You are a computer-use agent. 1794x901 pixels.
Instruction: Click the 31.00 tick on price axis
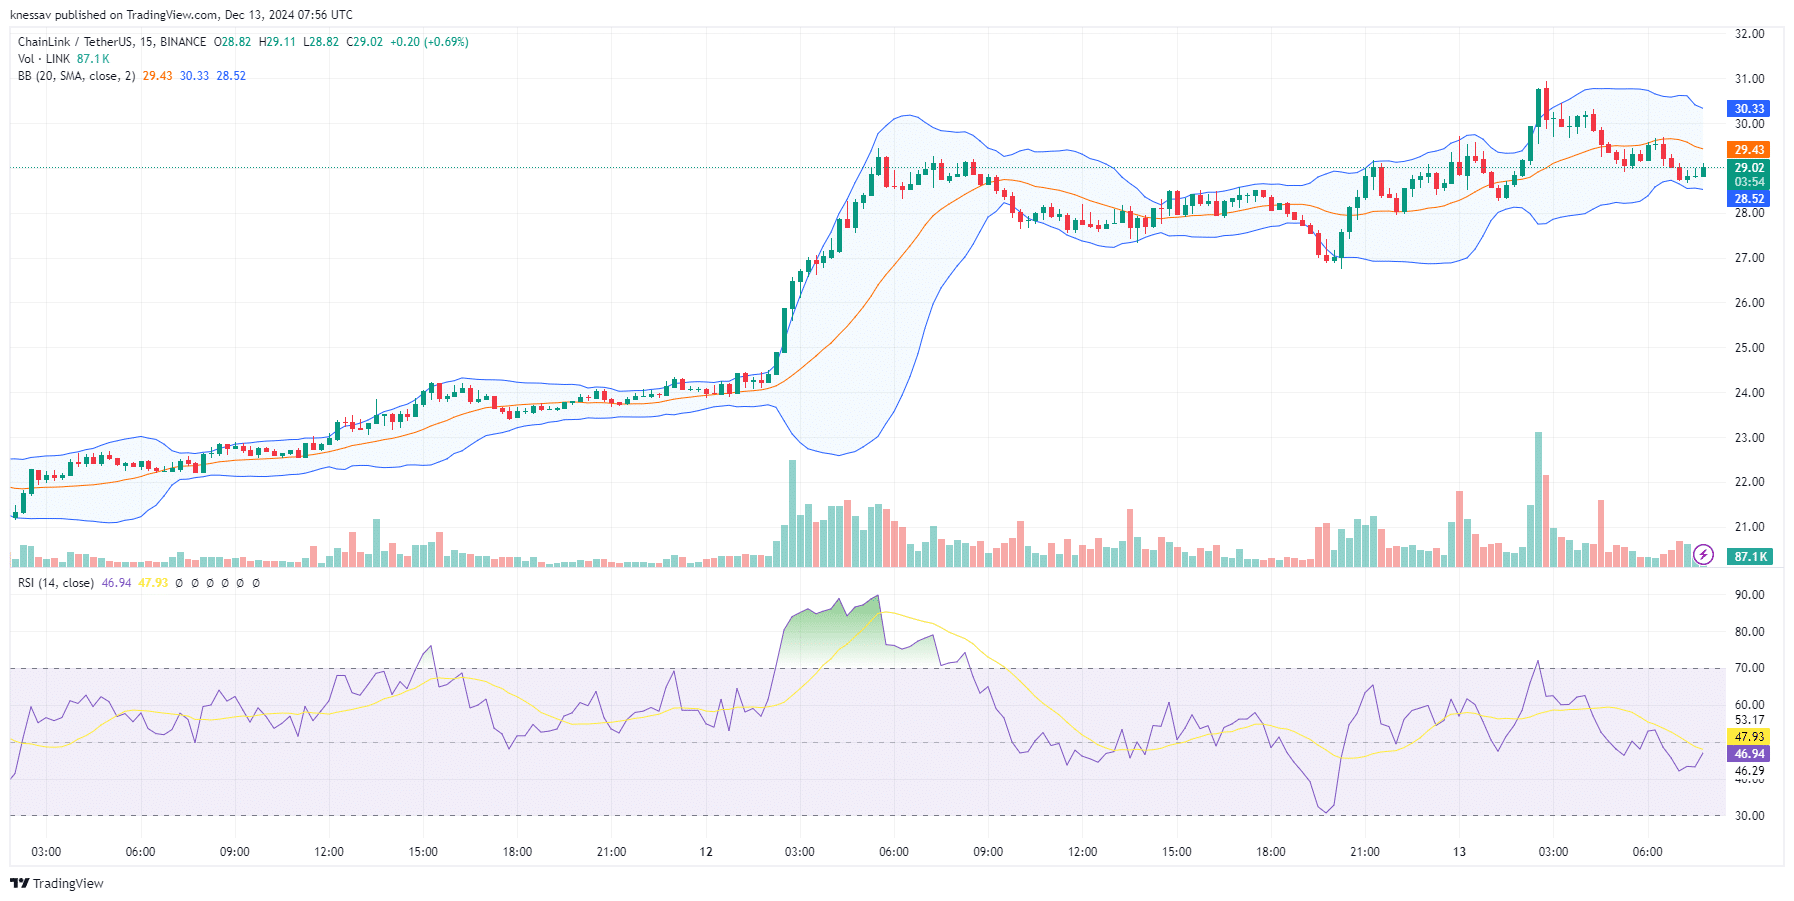point(1749,79)
